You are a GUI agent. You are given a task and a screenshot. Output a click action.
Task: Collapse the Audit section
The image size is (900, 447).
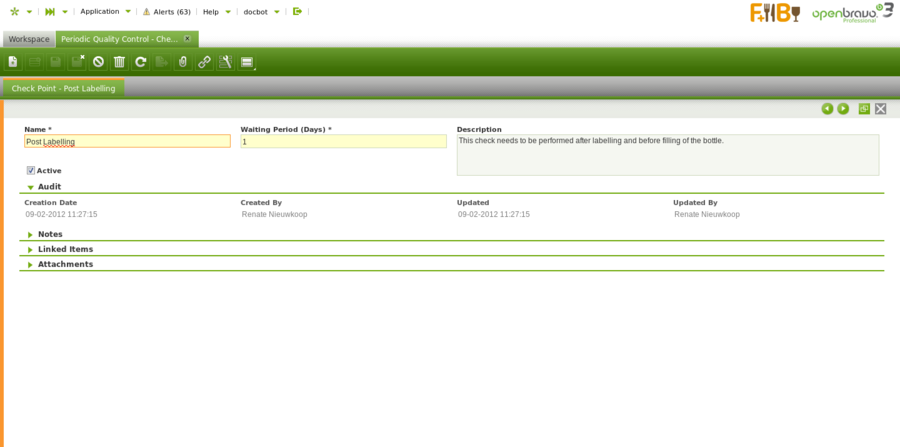(x=31, y=187)
